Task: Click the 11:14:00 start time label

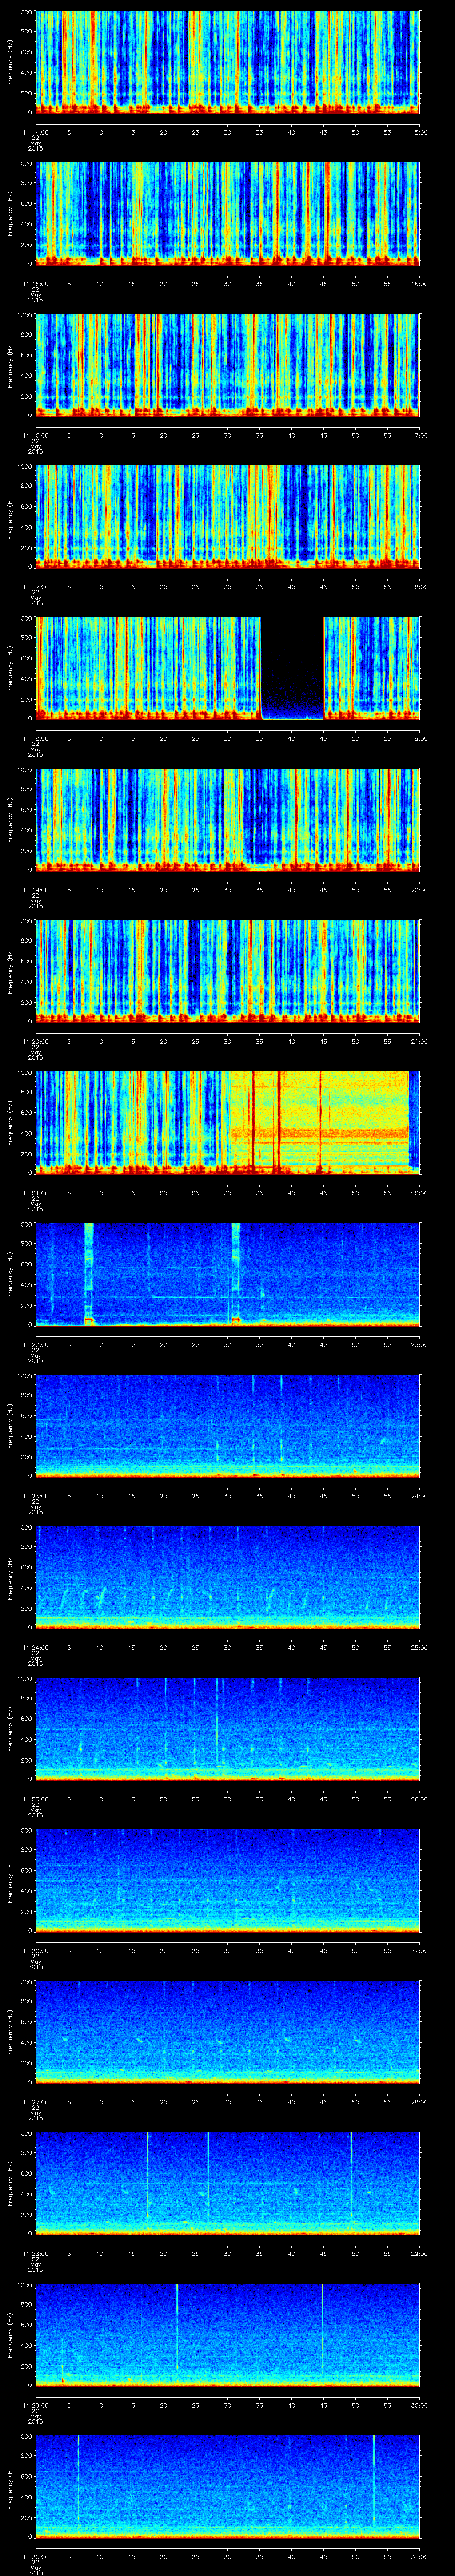Action: pos(35,132)
